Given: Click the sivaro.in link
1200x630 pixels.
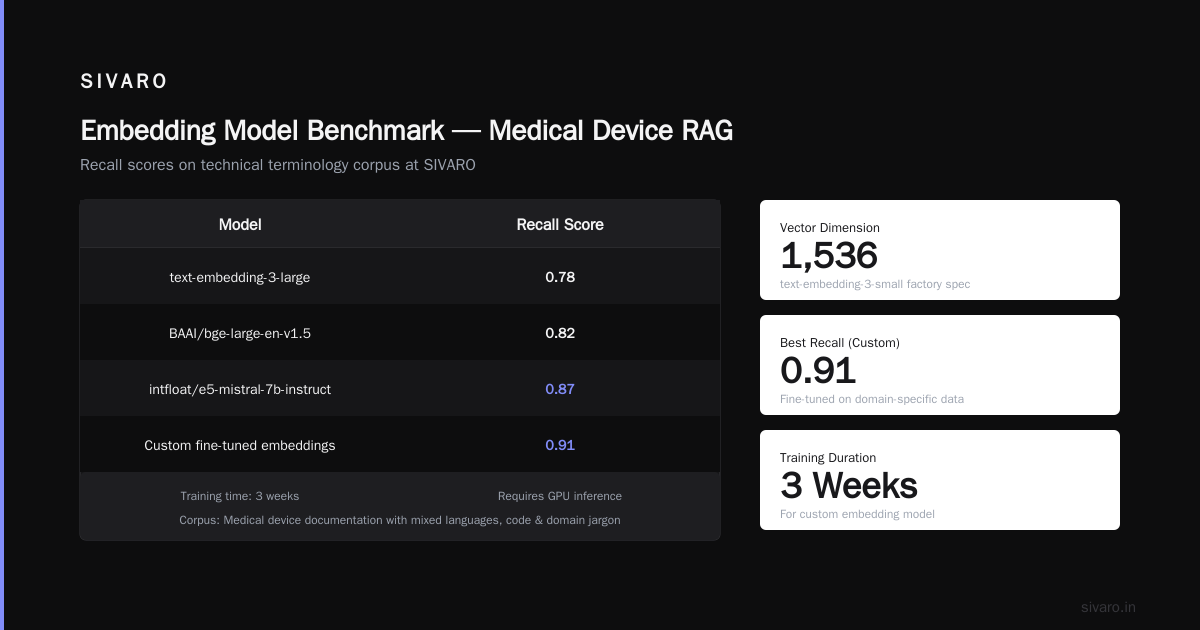Looking at the screenshot, I should click(x=1108, y=607).
